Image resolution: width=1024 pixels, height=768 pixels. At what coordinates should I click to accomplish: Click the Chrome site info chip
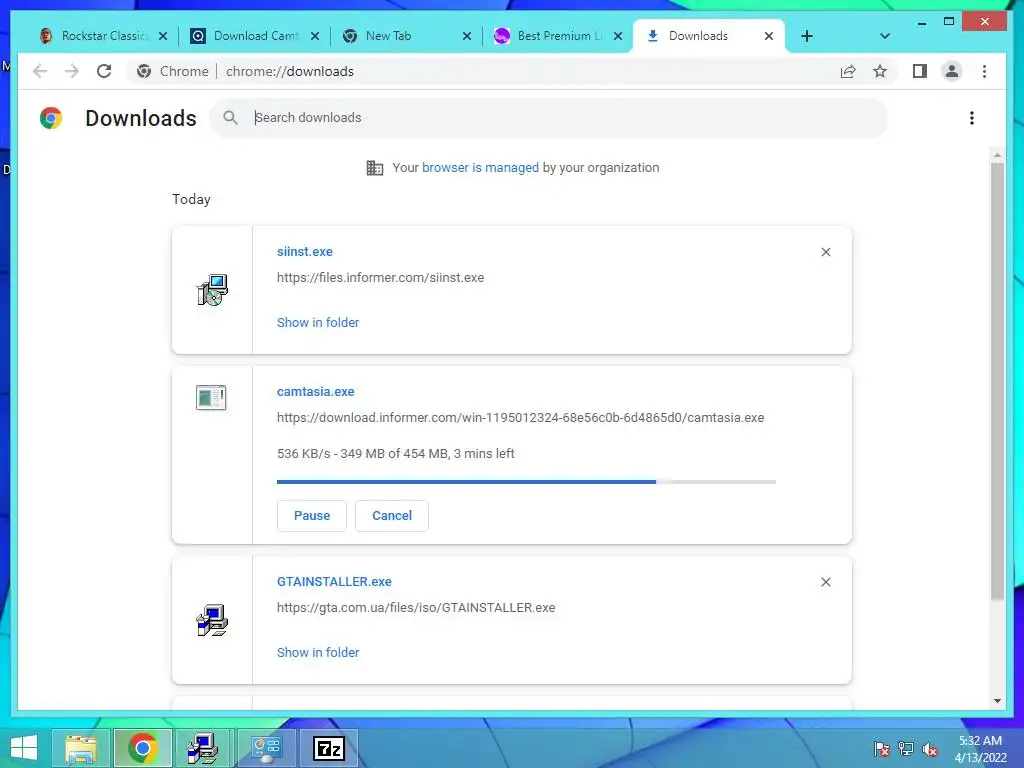click(173, 71)
